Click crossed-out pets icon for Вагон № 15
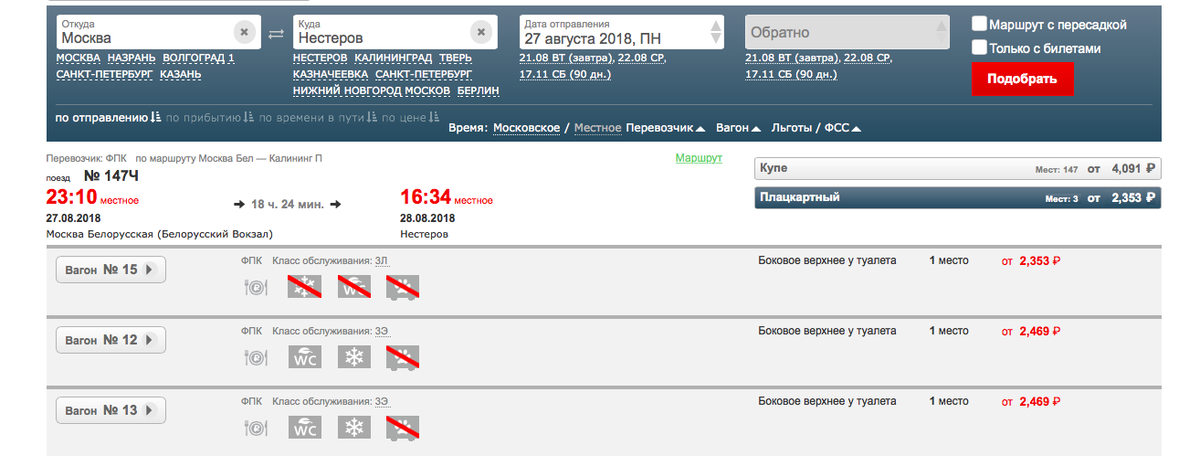1200x466 pixels. 403,288
